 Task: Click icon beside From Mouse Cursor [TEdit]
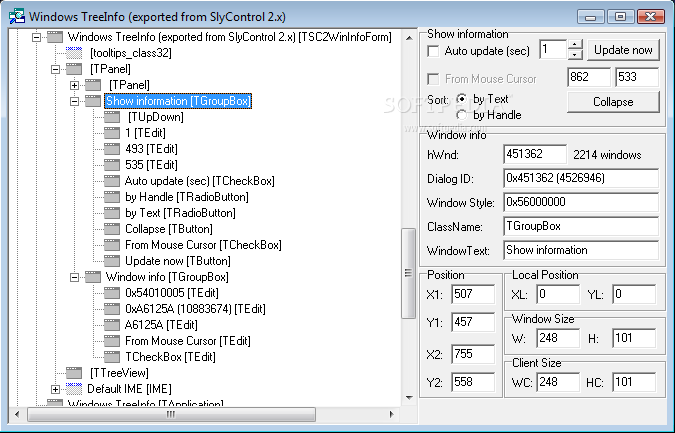tap(112, 341)
